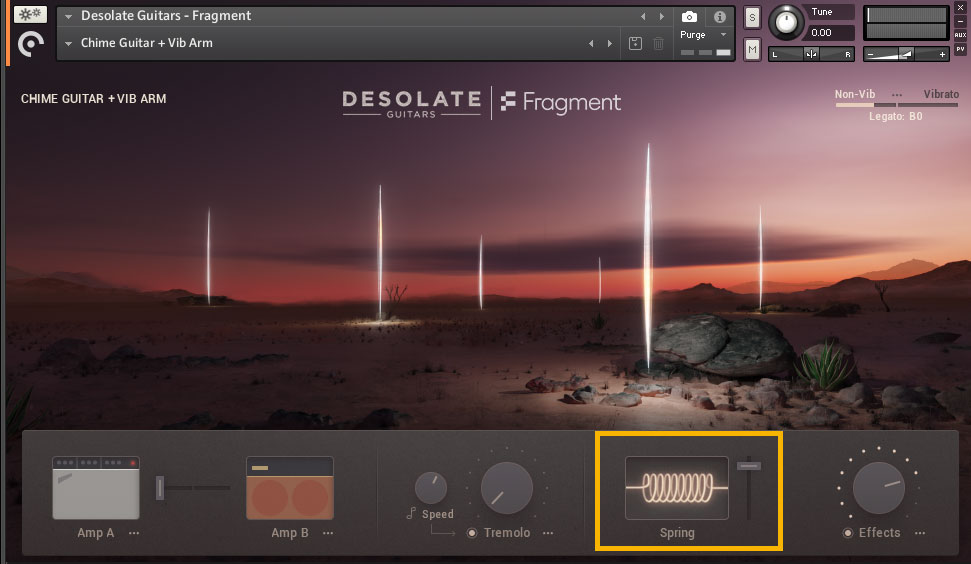Click the Tremolo depth knob
The image size is (971, 564).
click(x=507, y=488)
